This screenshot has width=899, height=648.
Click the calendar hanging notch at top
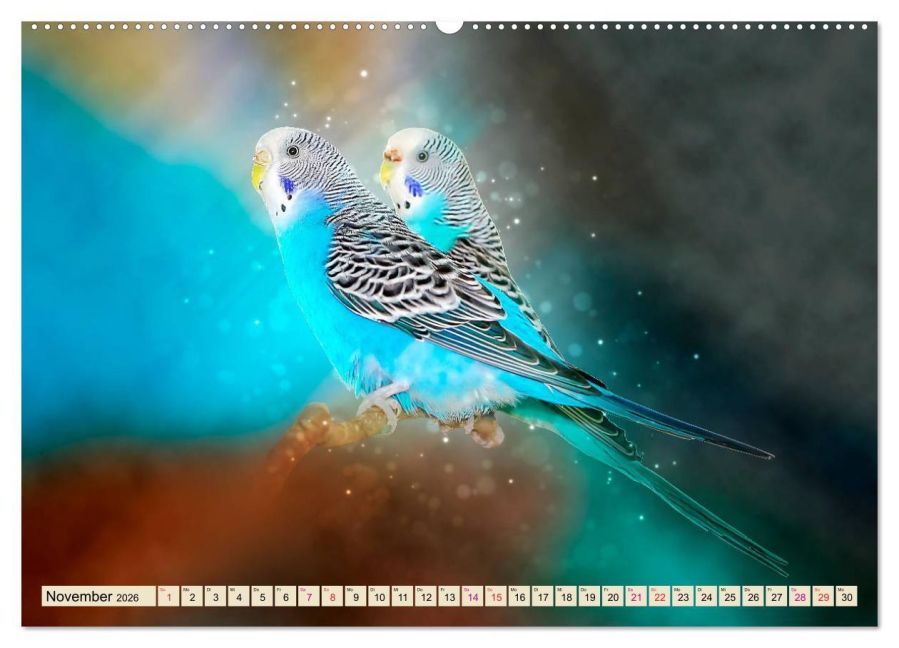tap(450, 27)
